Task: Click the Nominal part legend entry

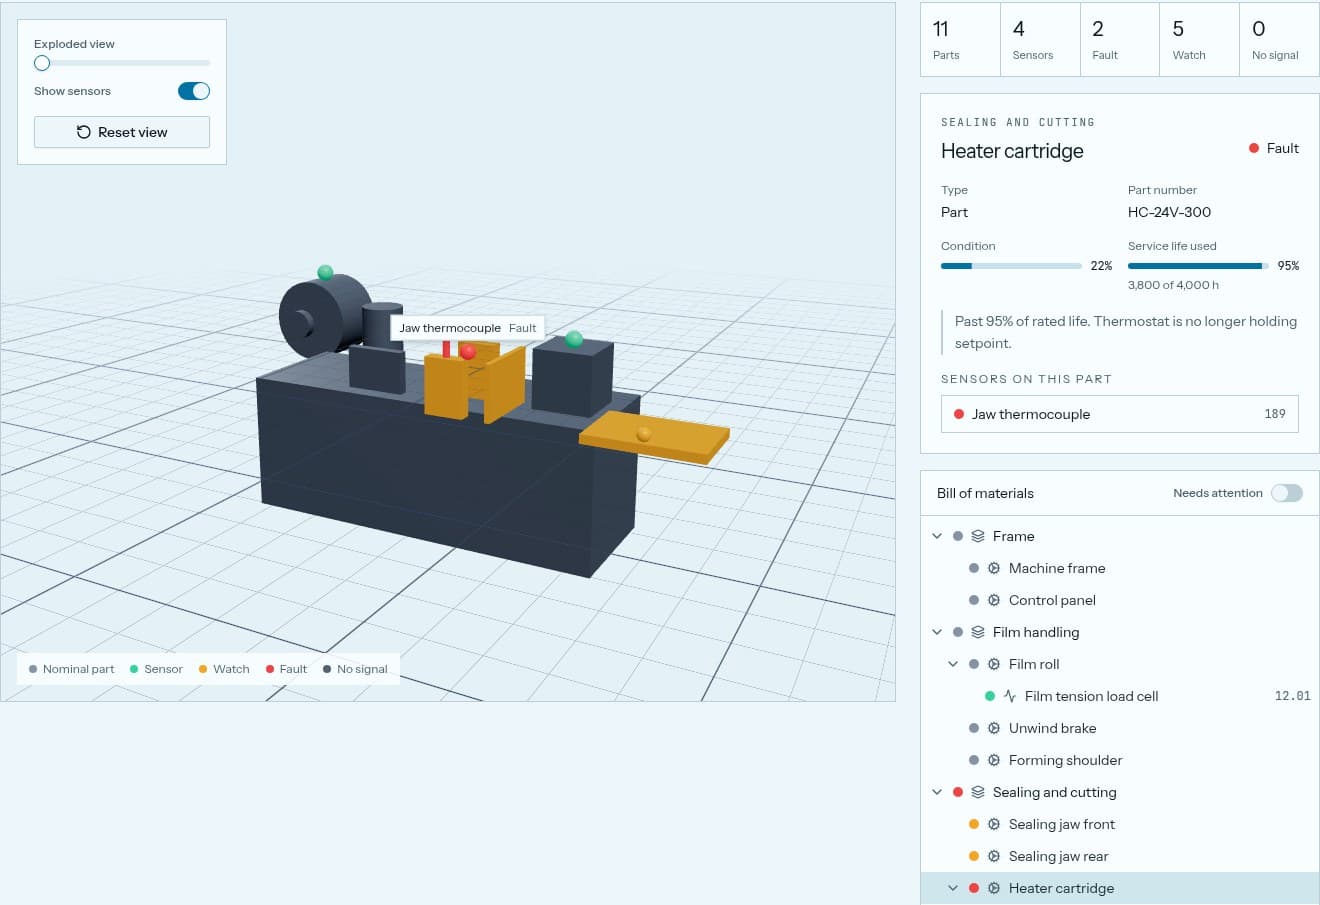Action: pos(71,669)
